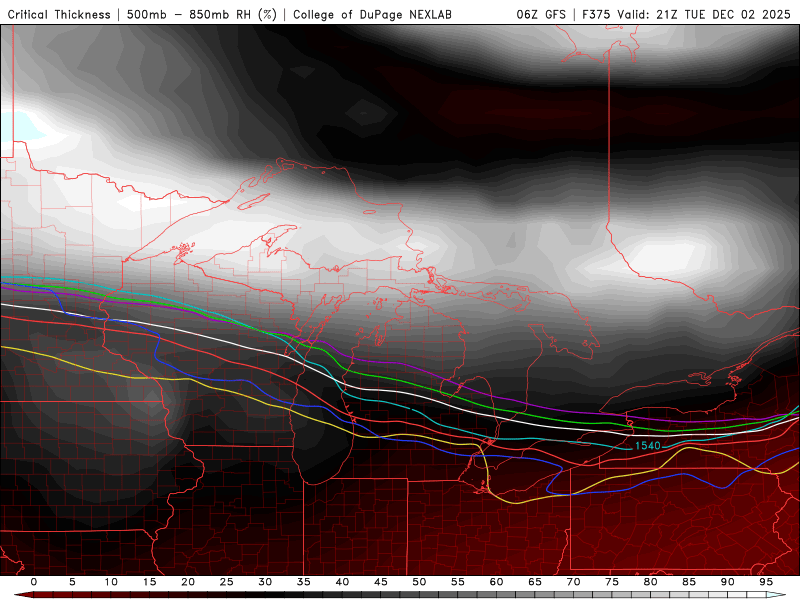This screenshot has width=800, height=600.
Task: Click the "70" value on the RH scale
Action: (573, 582)
